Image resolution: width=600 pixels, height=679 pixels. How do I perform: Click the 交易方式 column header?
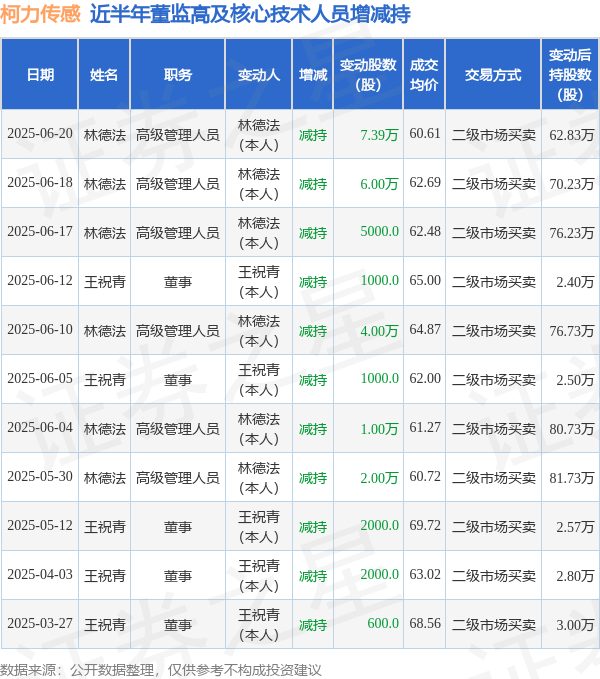click(x=493, y=74)
